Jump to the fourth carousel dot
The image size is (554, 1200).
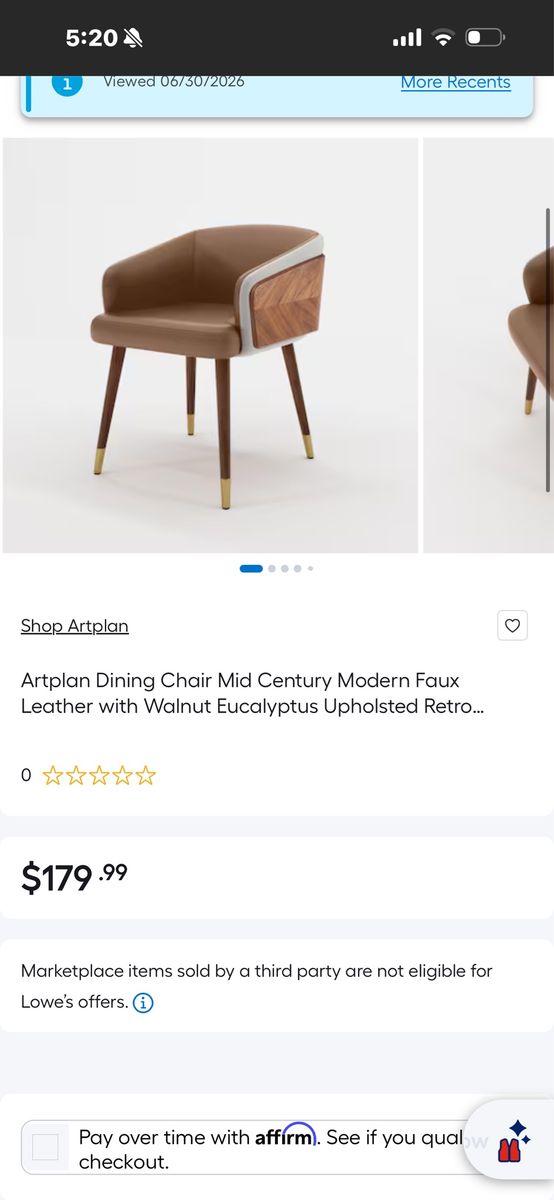coord(298,568)
